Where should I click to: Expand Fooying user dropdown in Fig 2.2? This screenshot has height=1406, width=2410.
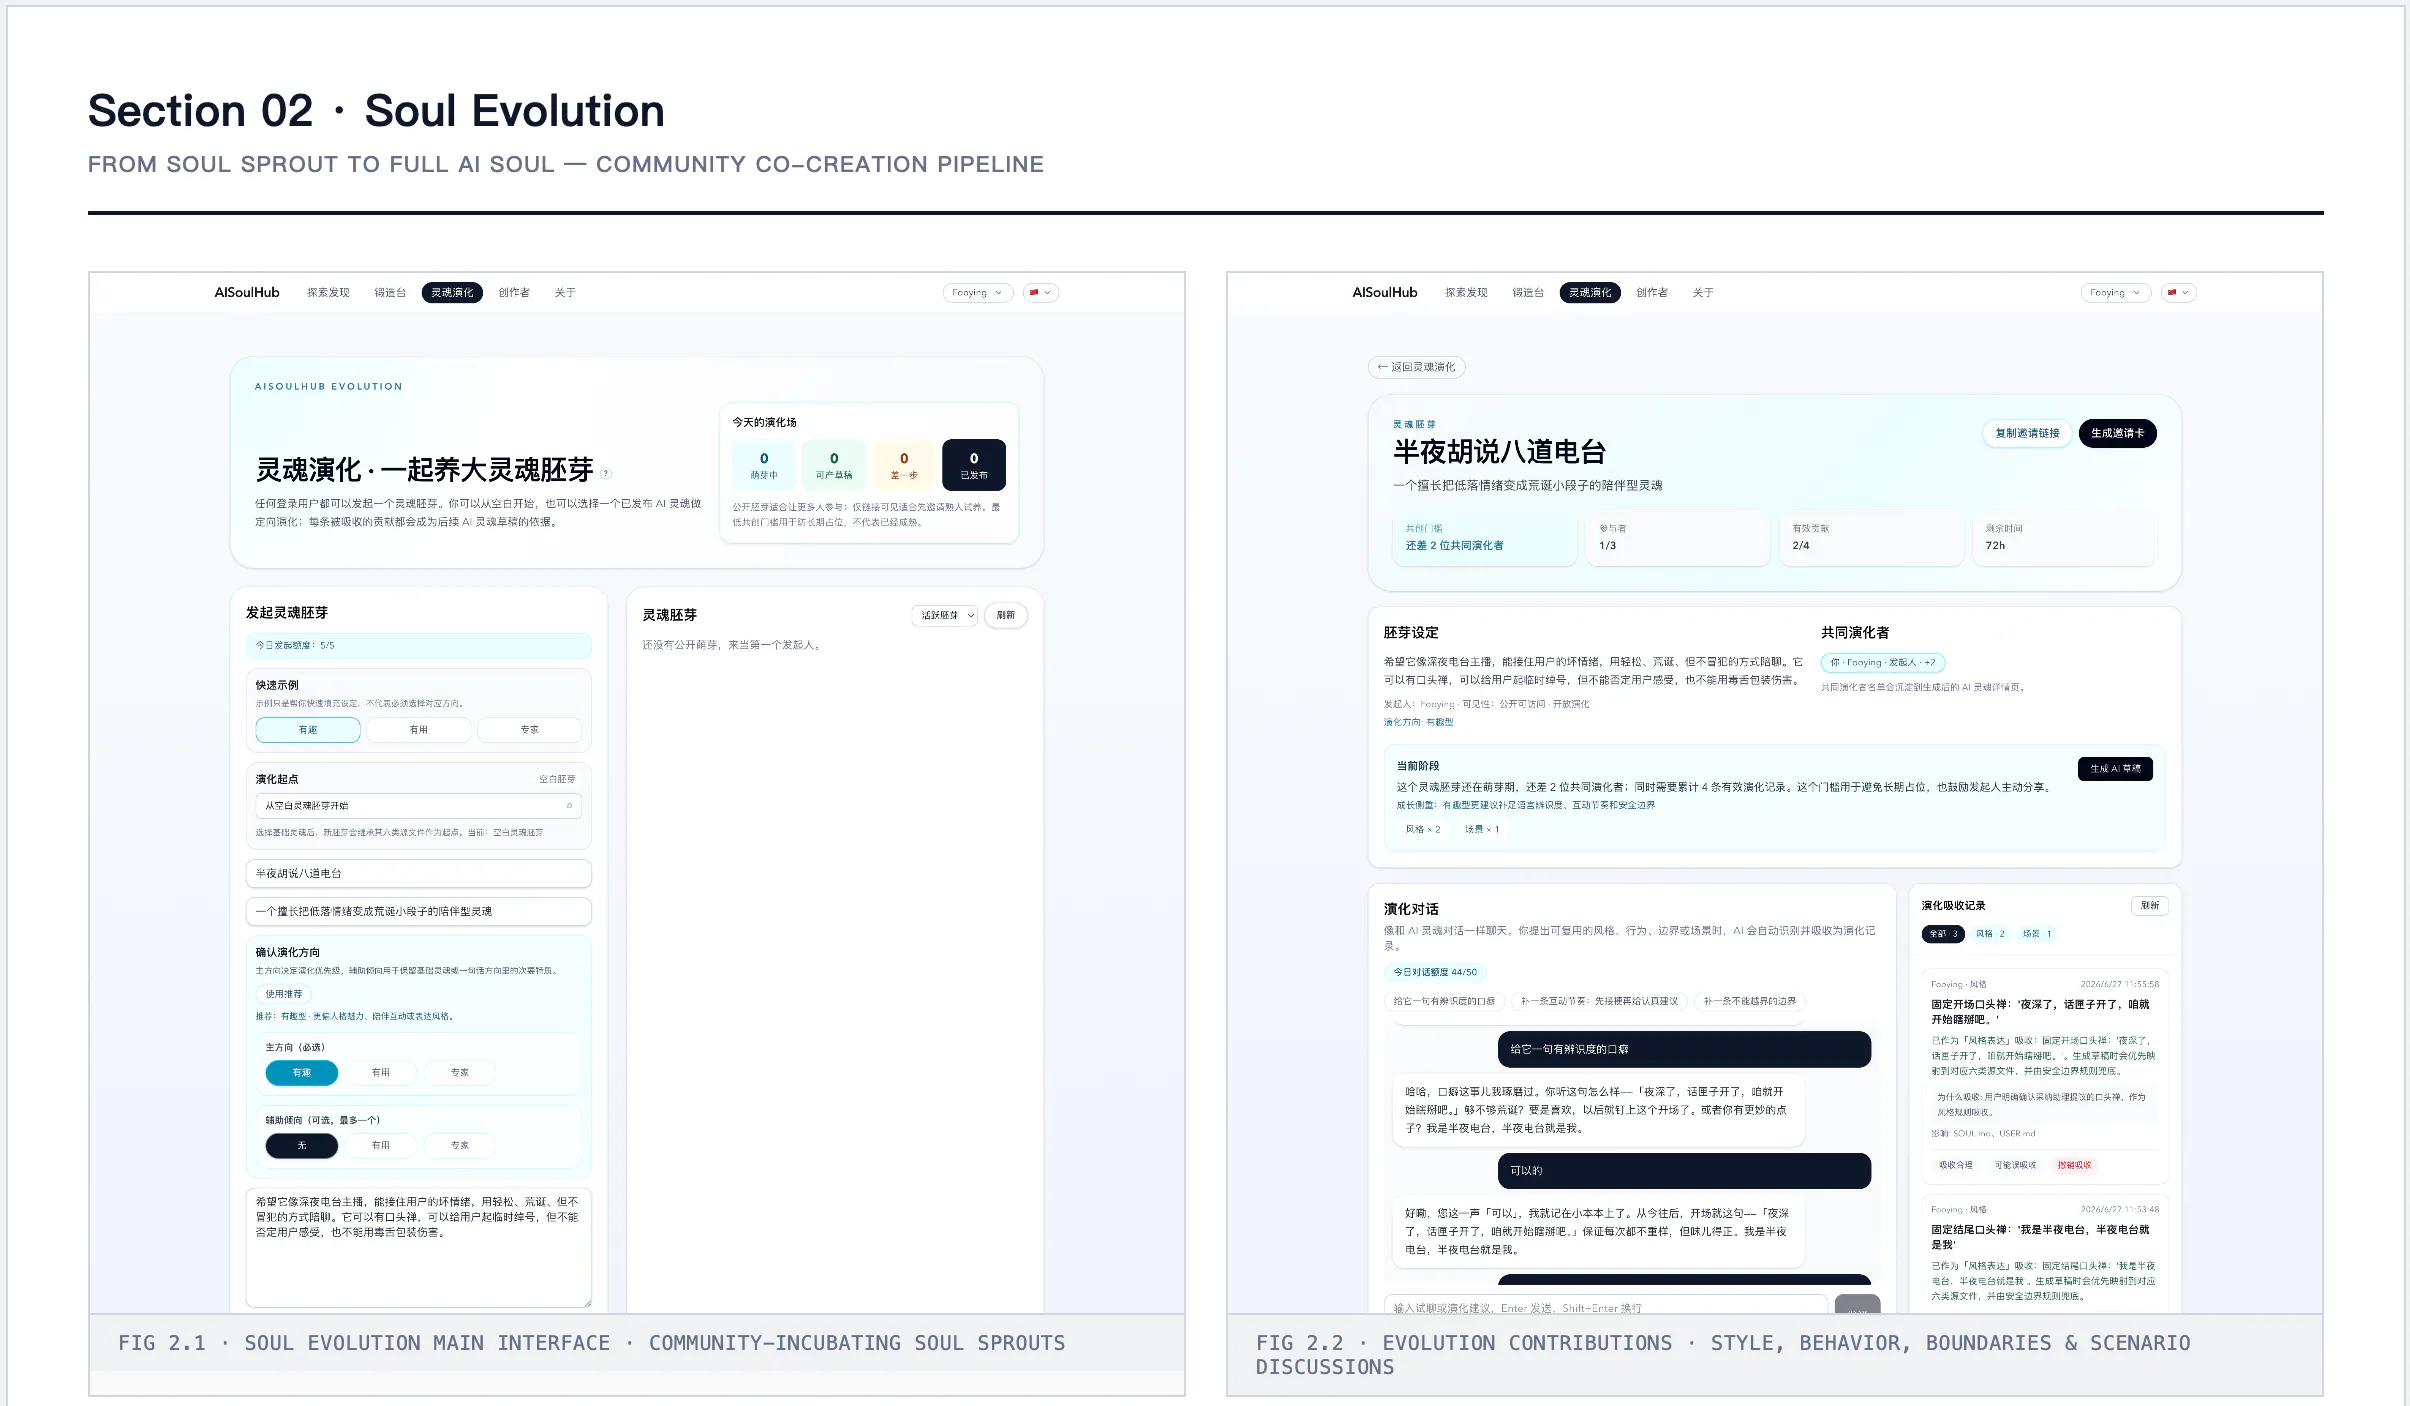click(2115, 292)
